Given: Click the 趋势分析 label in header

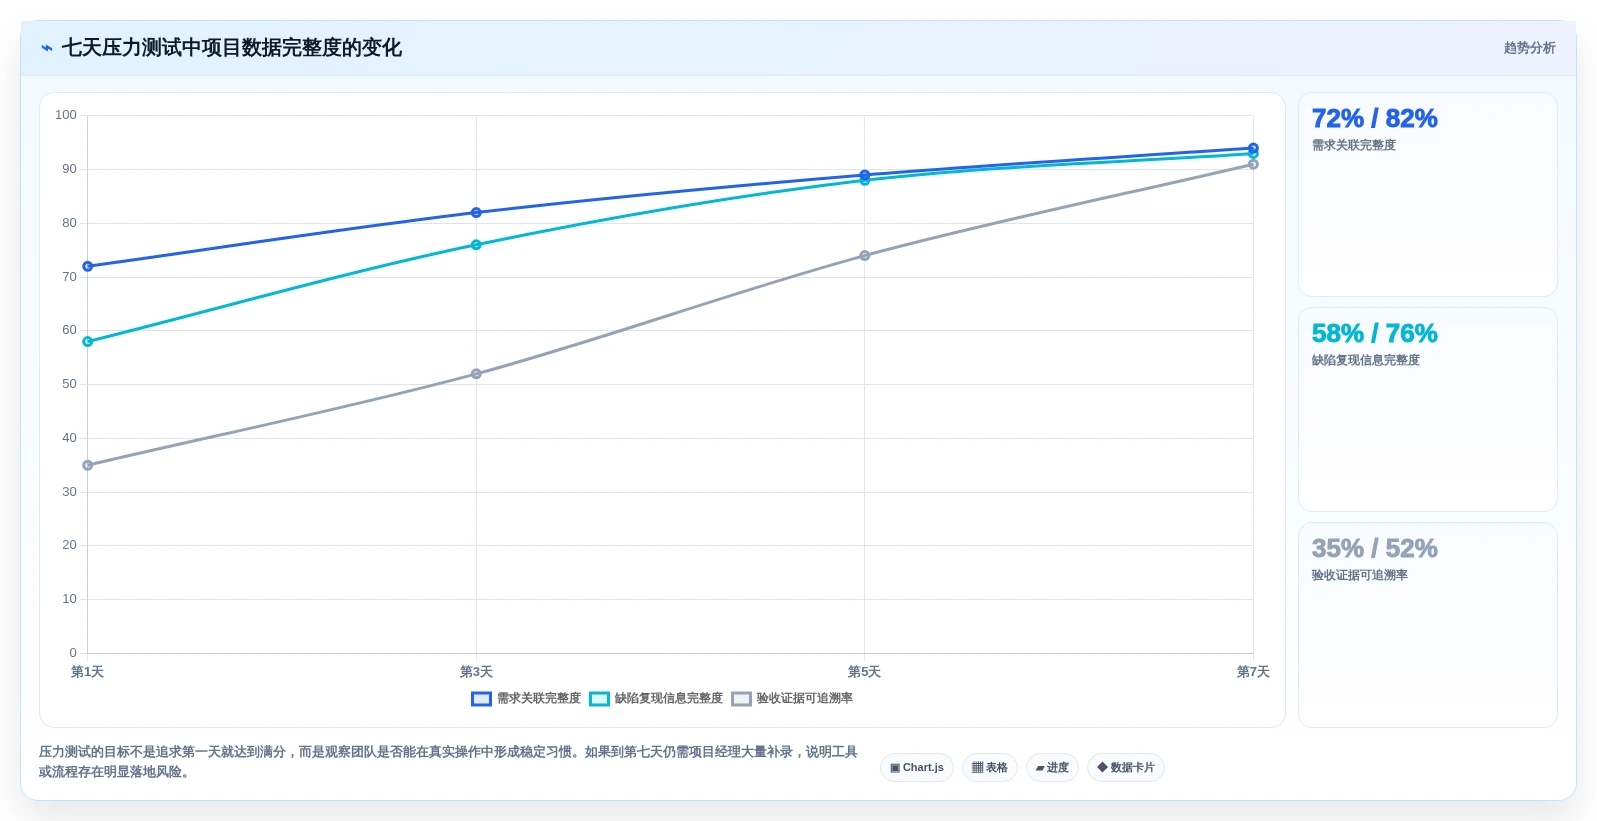Looking at the screenshot, I should pos(1529,48).
